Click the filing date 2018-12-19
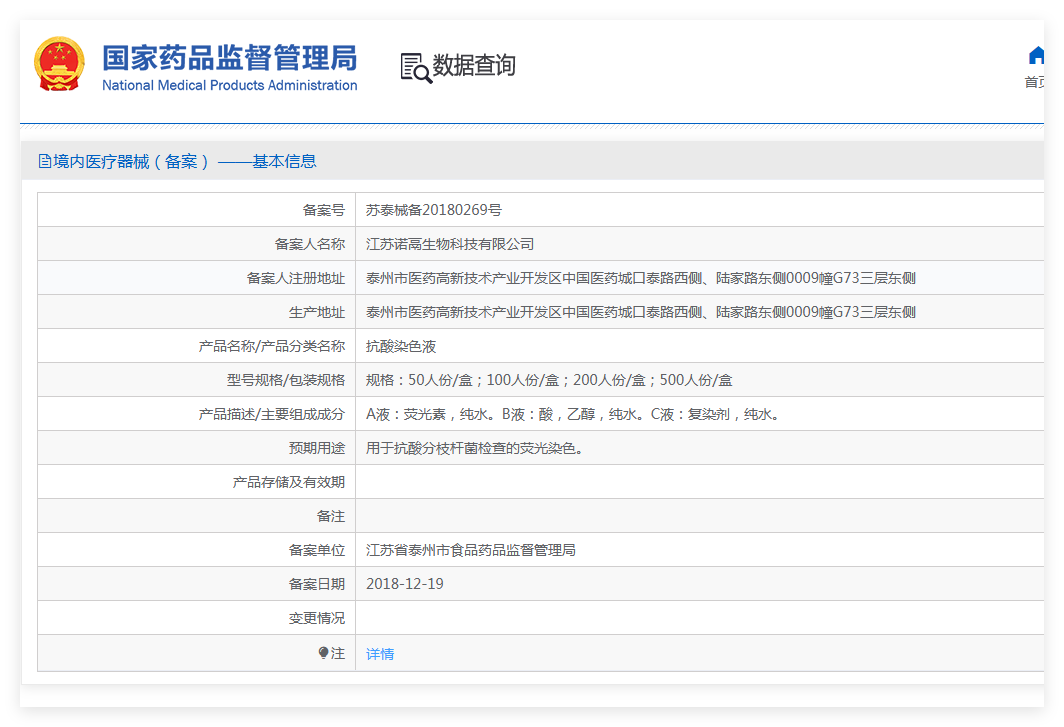The height and width of the screenshot is (727, 1064). pyautogui.click(x=405, y=584)
